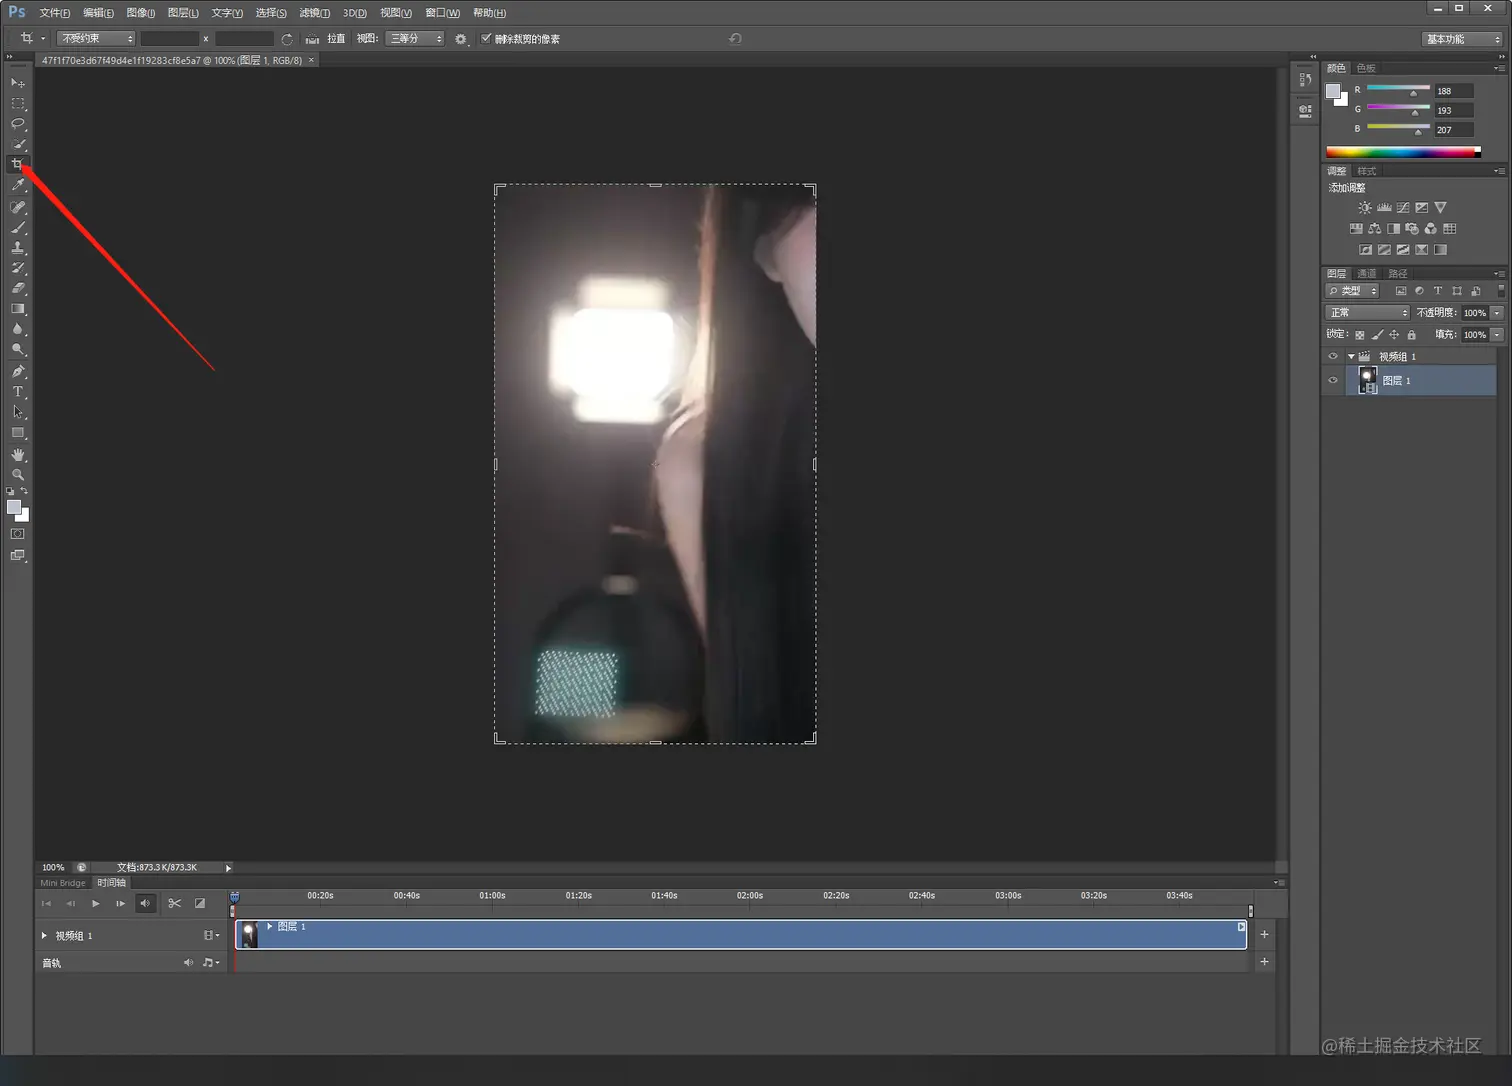Mute the 音轨 audio track
The image size is (1512, 1086).
(188, 962)
